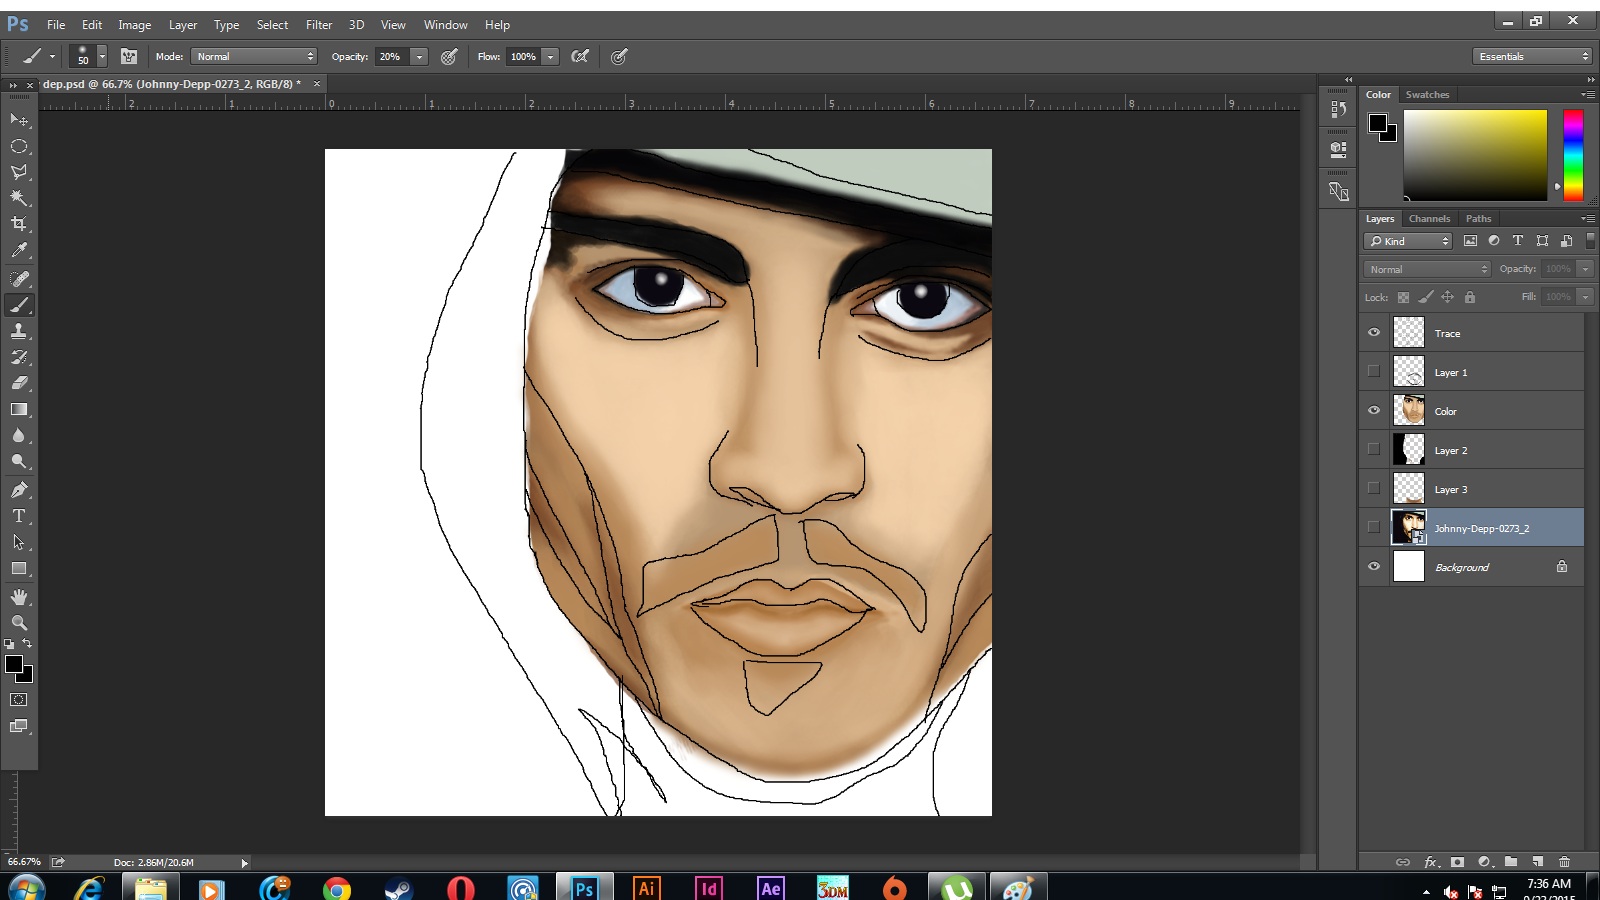This screenshot has width=1600, height=900.
Task: Select the Brush tool in the left toolbar
Action: (x=19, y=305)
